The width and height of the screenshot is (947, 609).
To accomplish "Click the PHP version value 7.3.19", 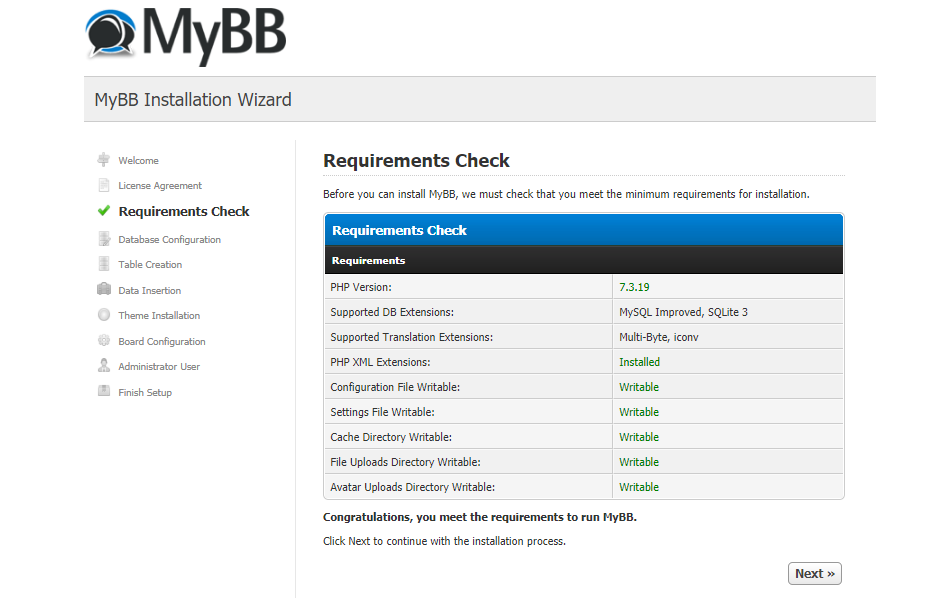I will 634,287.
